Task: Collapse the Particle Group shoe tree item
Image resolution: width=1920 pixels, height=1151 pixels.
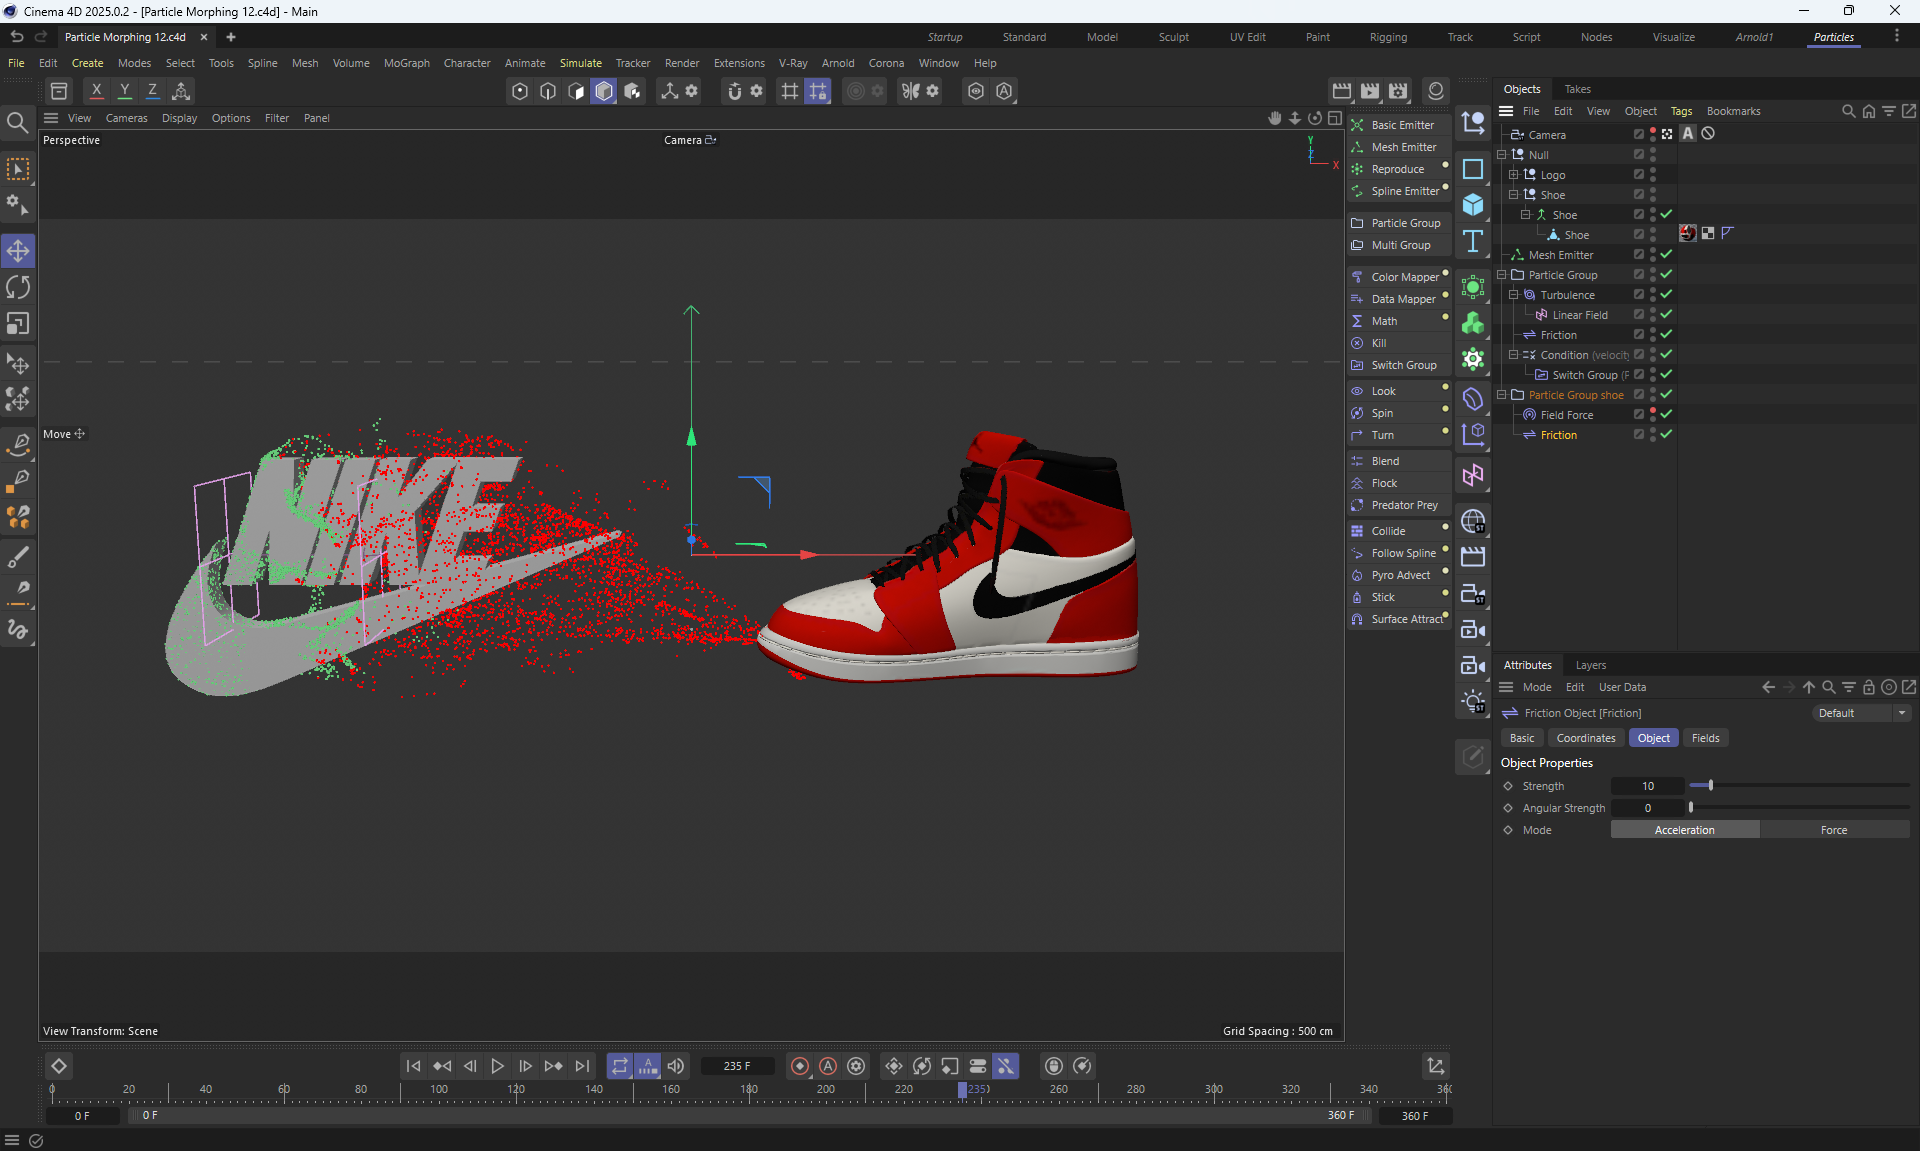Action: pyautogui.click(x=1501, y=395)
